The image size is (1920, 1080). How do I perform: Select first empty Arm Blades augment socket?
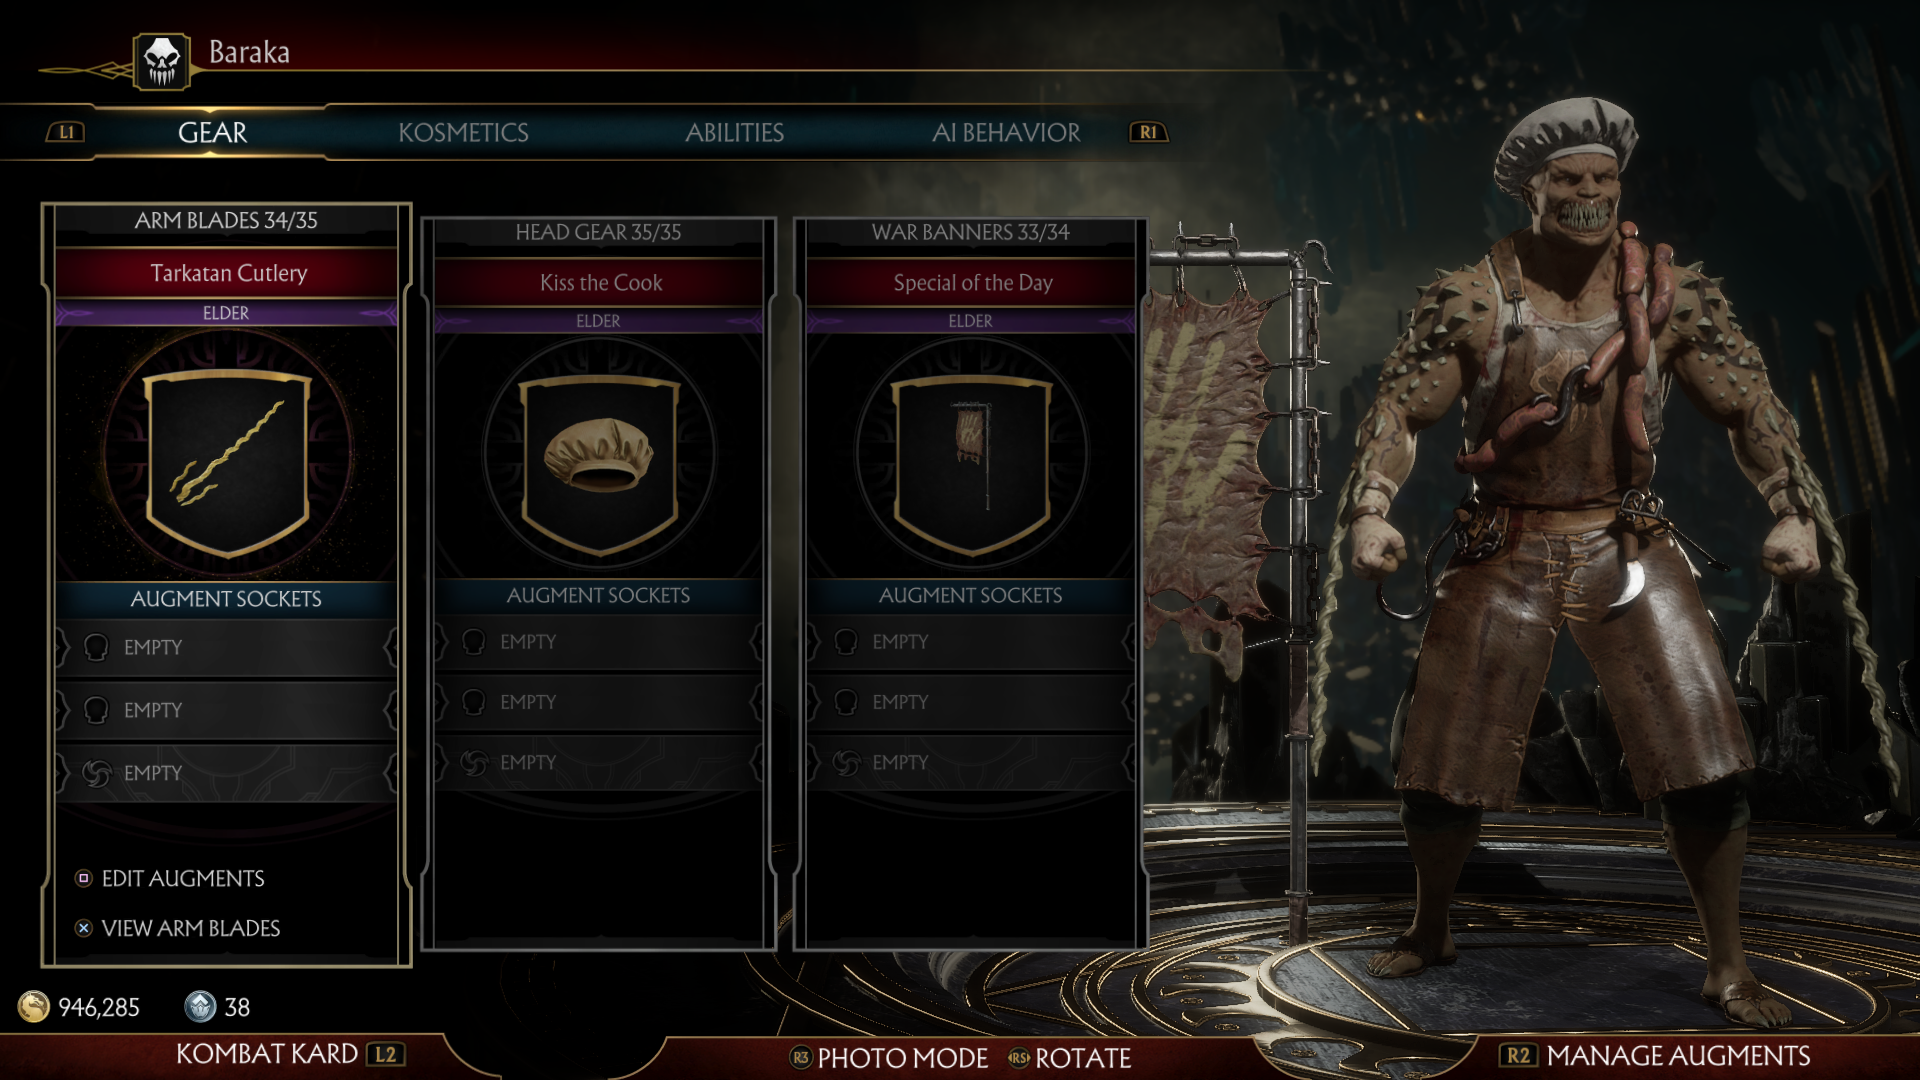226,648
